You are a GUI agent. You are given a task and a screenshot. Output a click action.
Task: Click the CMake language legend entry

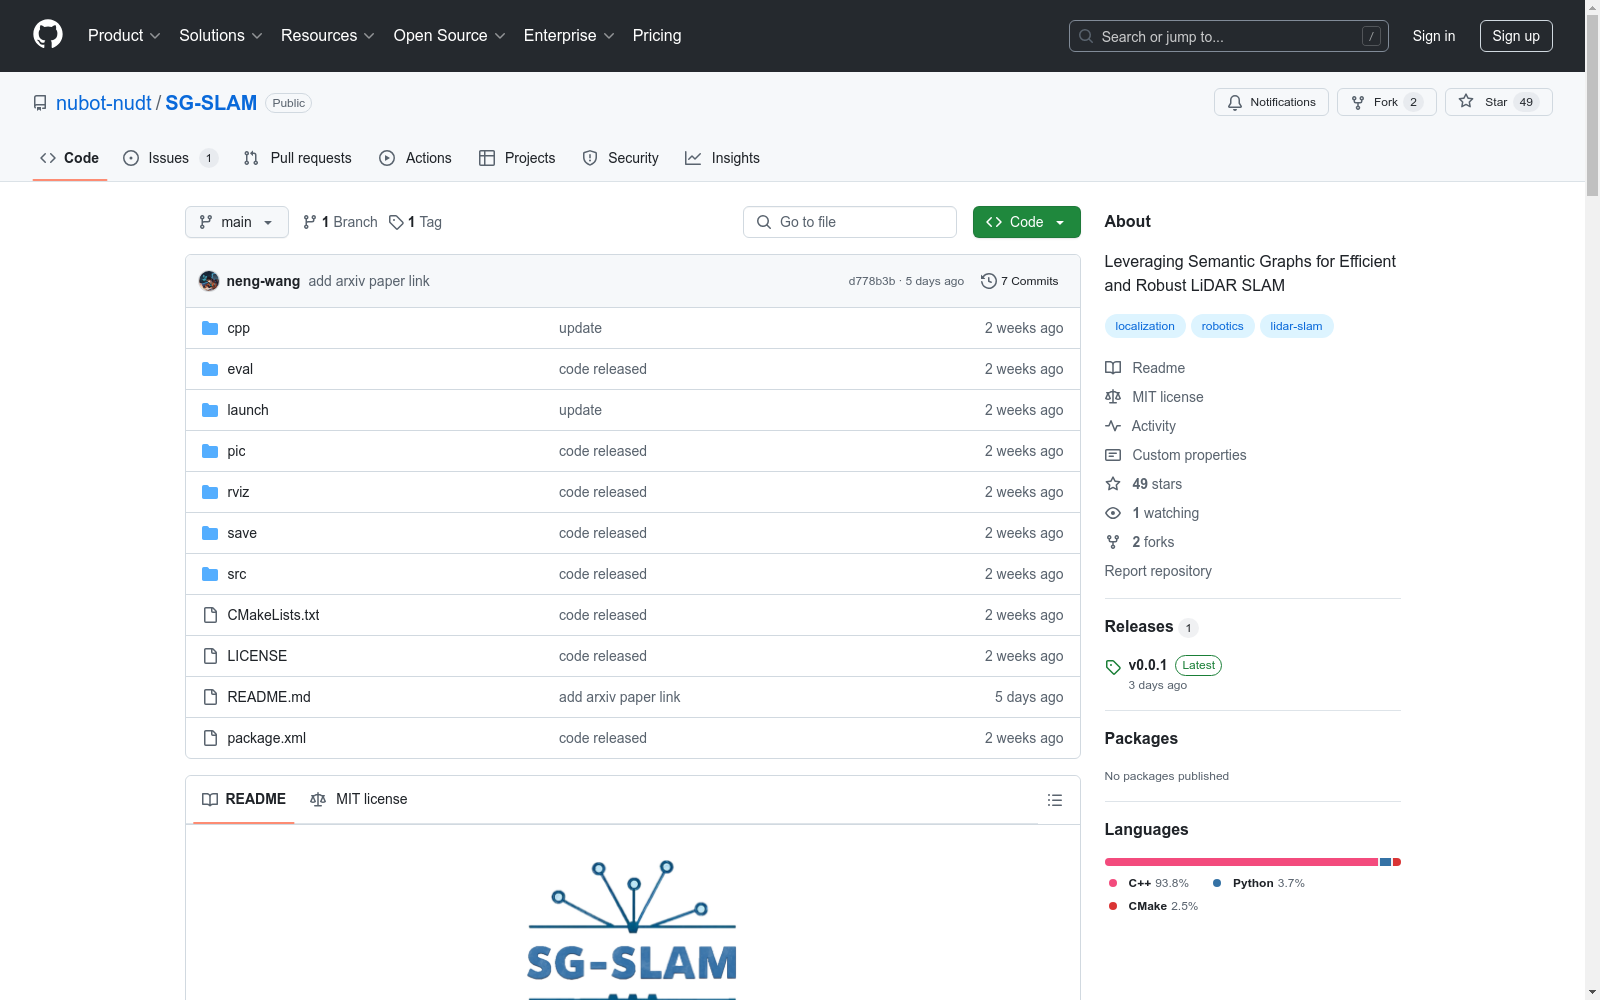(x=1153, y=906)
